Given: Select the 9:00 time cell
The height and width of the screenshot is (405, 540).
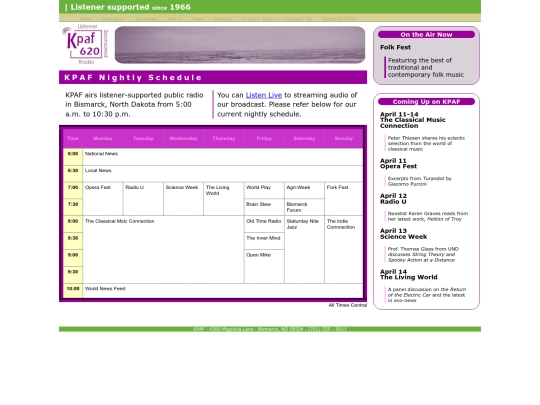Looking at the screenshot, I should pyautogui.click(x=73, y=258).
